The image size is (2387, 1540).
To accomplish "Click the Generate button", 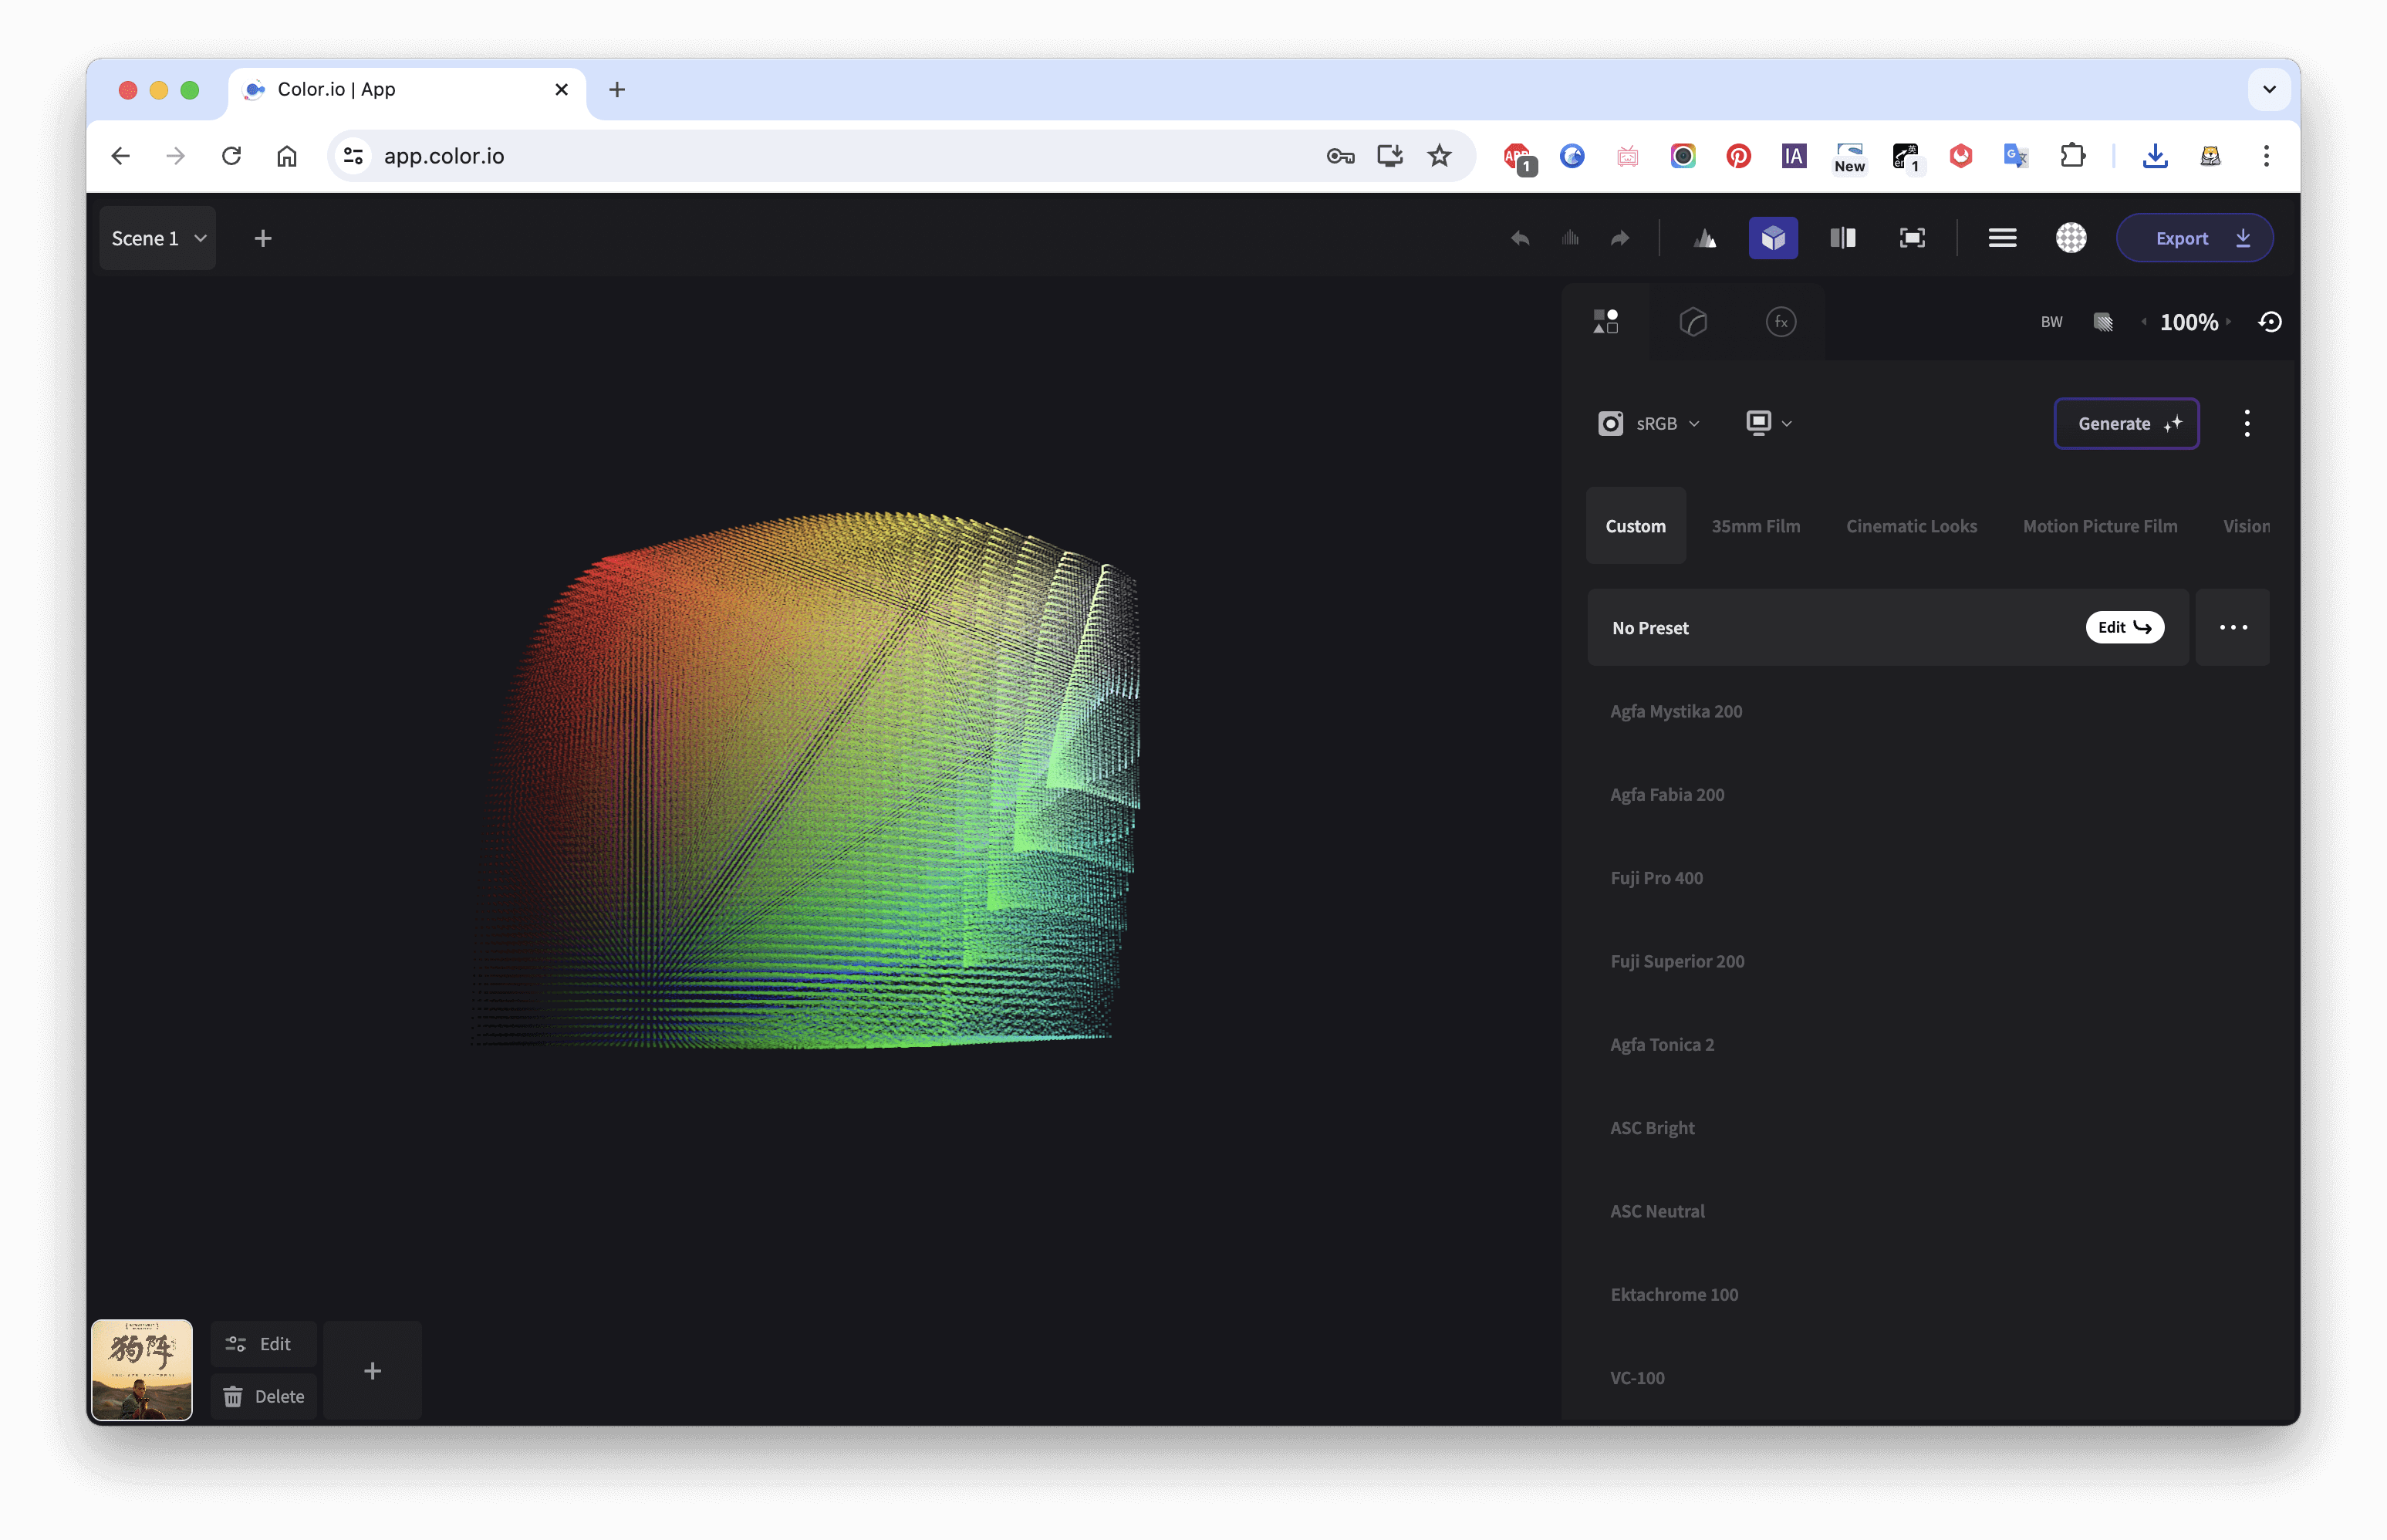I will 2126,424.
